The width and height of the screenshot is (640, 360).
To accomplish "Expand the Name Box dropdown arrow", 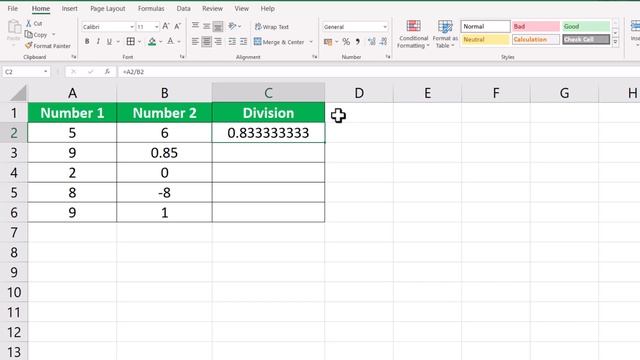I will click(x=45, y=72).
